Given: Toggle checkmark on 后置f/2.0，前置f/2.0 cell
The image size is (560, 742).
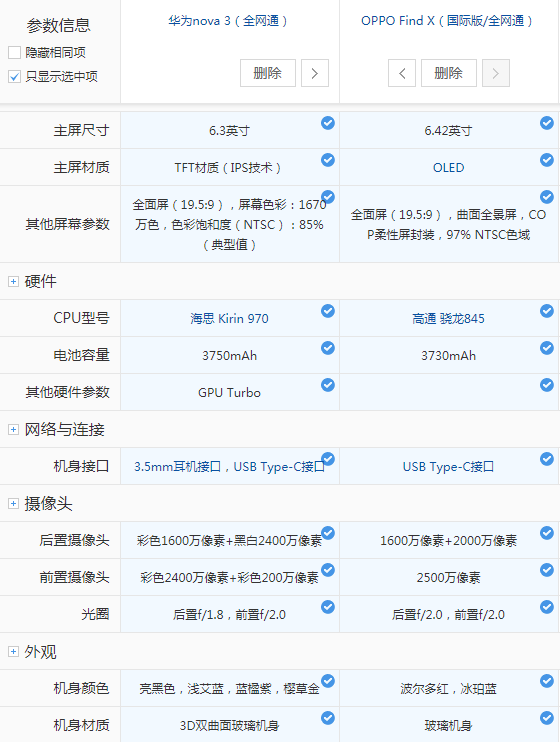Looking at the screenshot, I should pos(547,607).
